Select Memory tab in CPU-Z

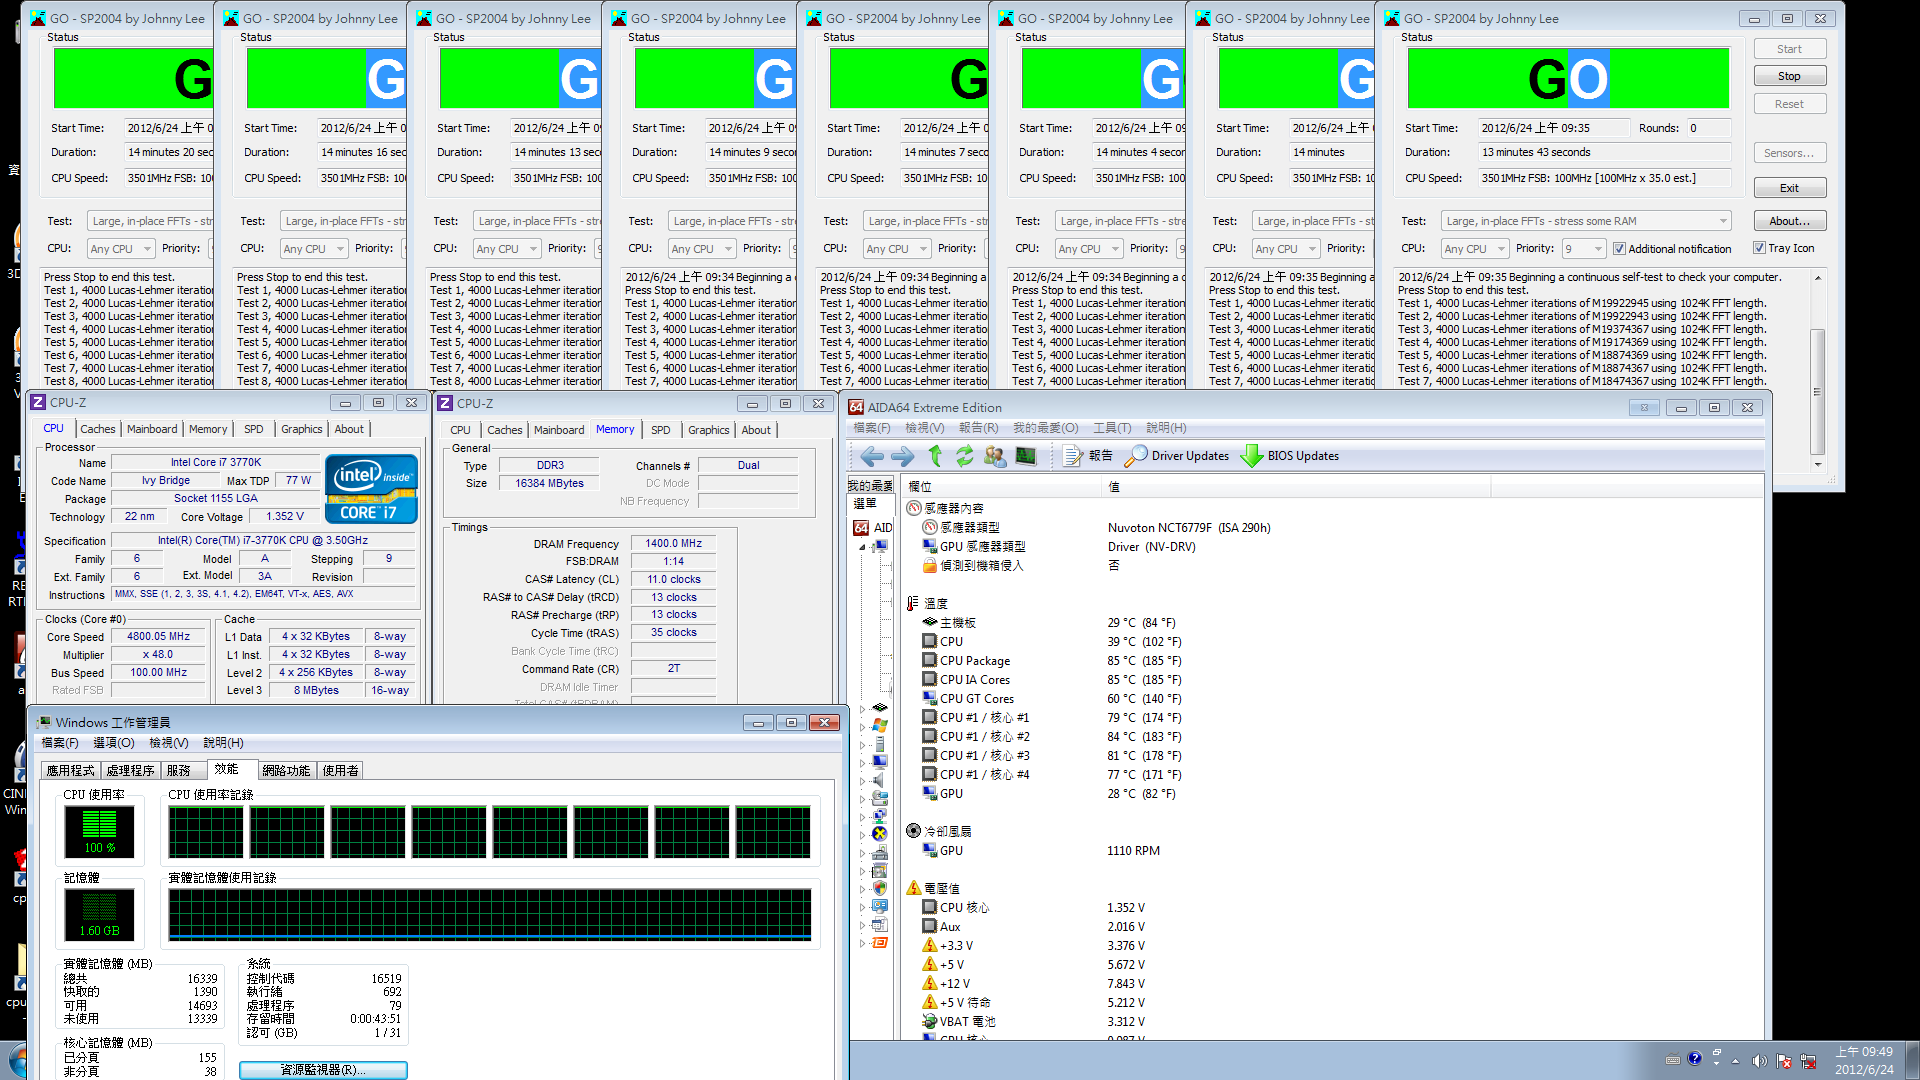coord(613,430)
